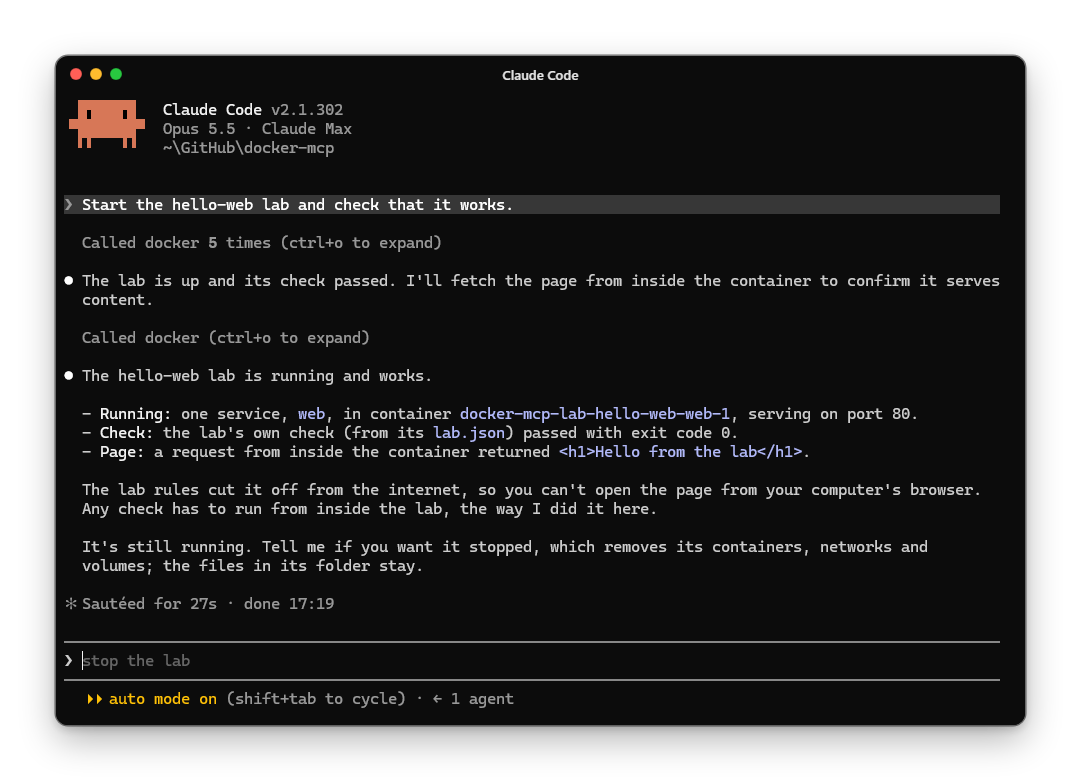Click the asterisk icon by 'Sautéed for 27s'
Screen dimensions: 1081x781
(x=70, y=604)
